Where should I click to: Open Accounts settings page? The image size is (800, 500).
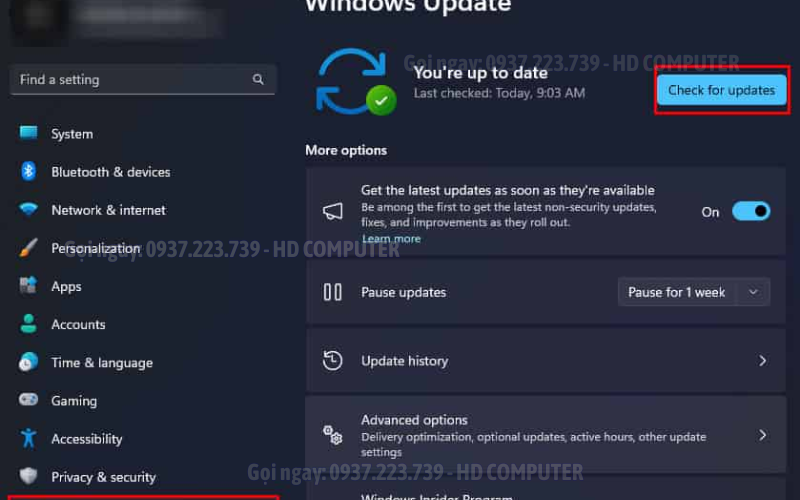coord(78,324)
